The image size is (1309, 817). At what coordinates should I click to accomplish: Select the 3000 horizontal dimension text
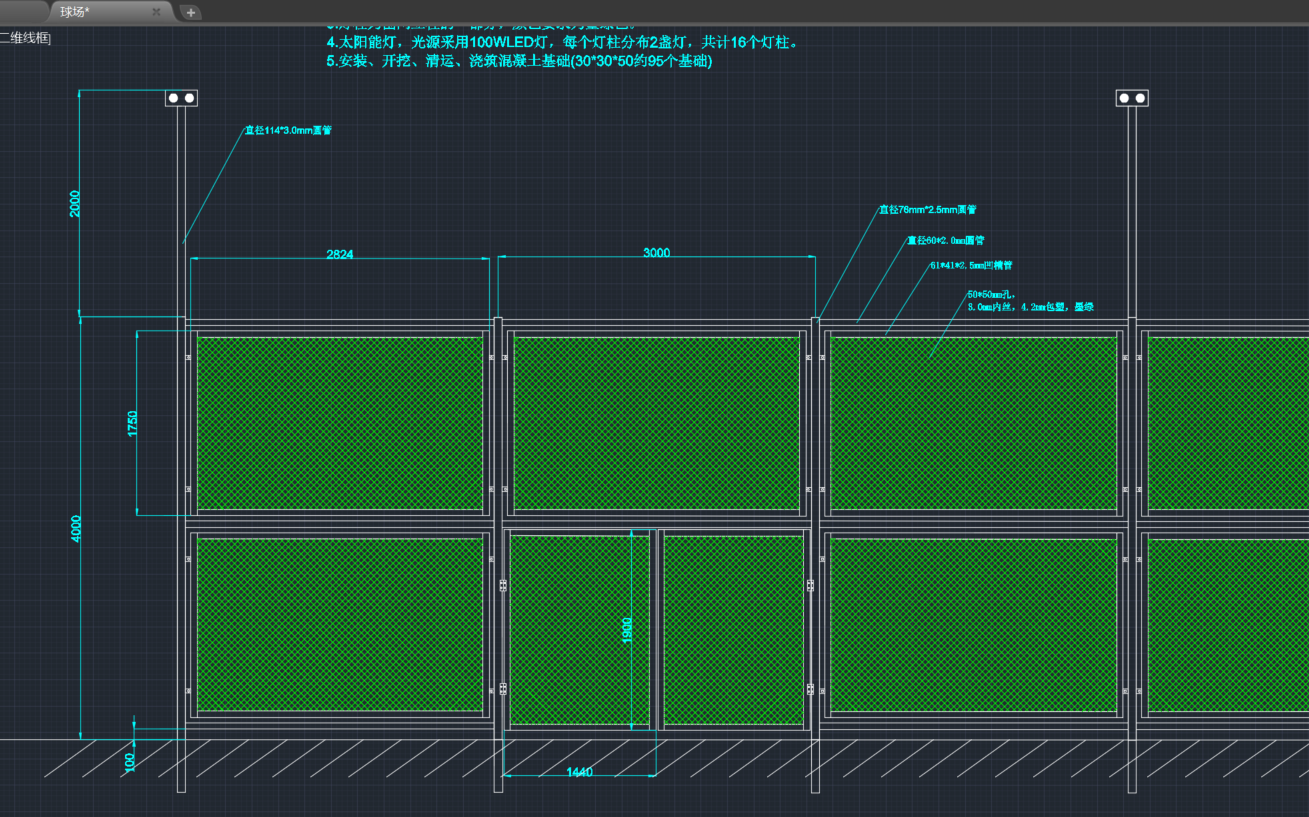pos(656,252)
